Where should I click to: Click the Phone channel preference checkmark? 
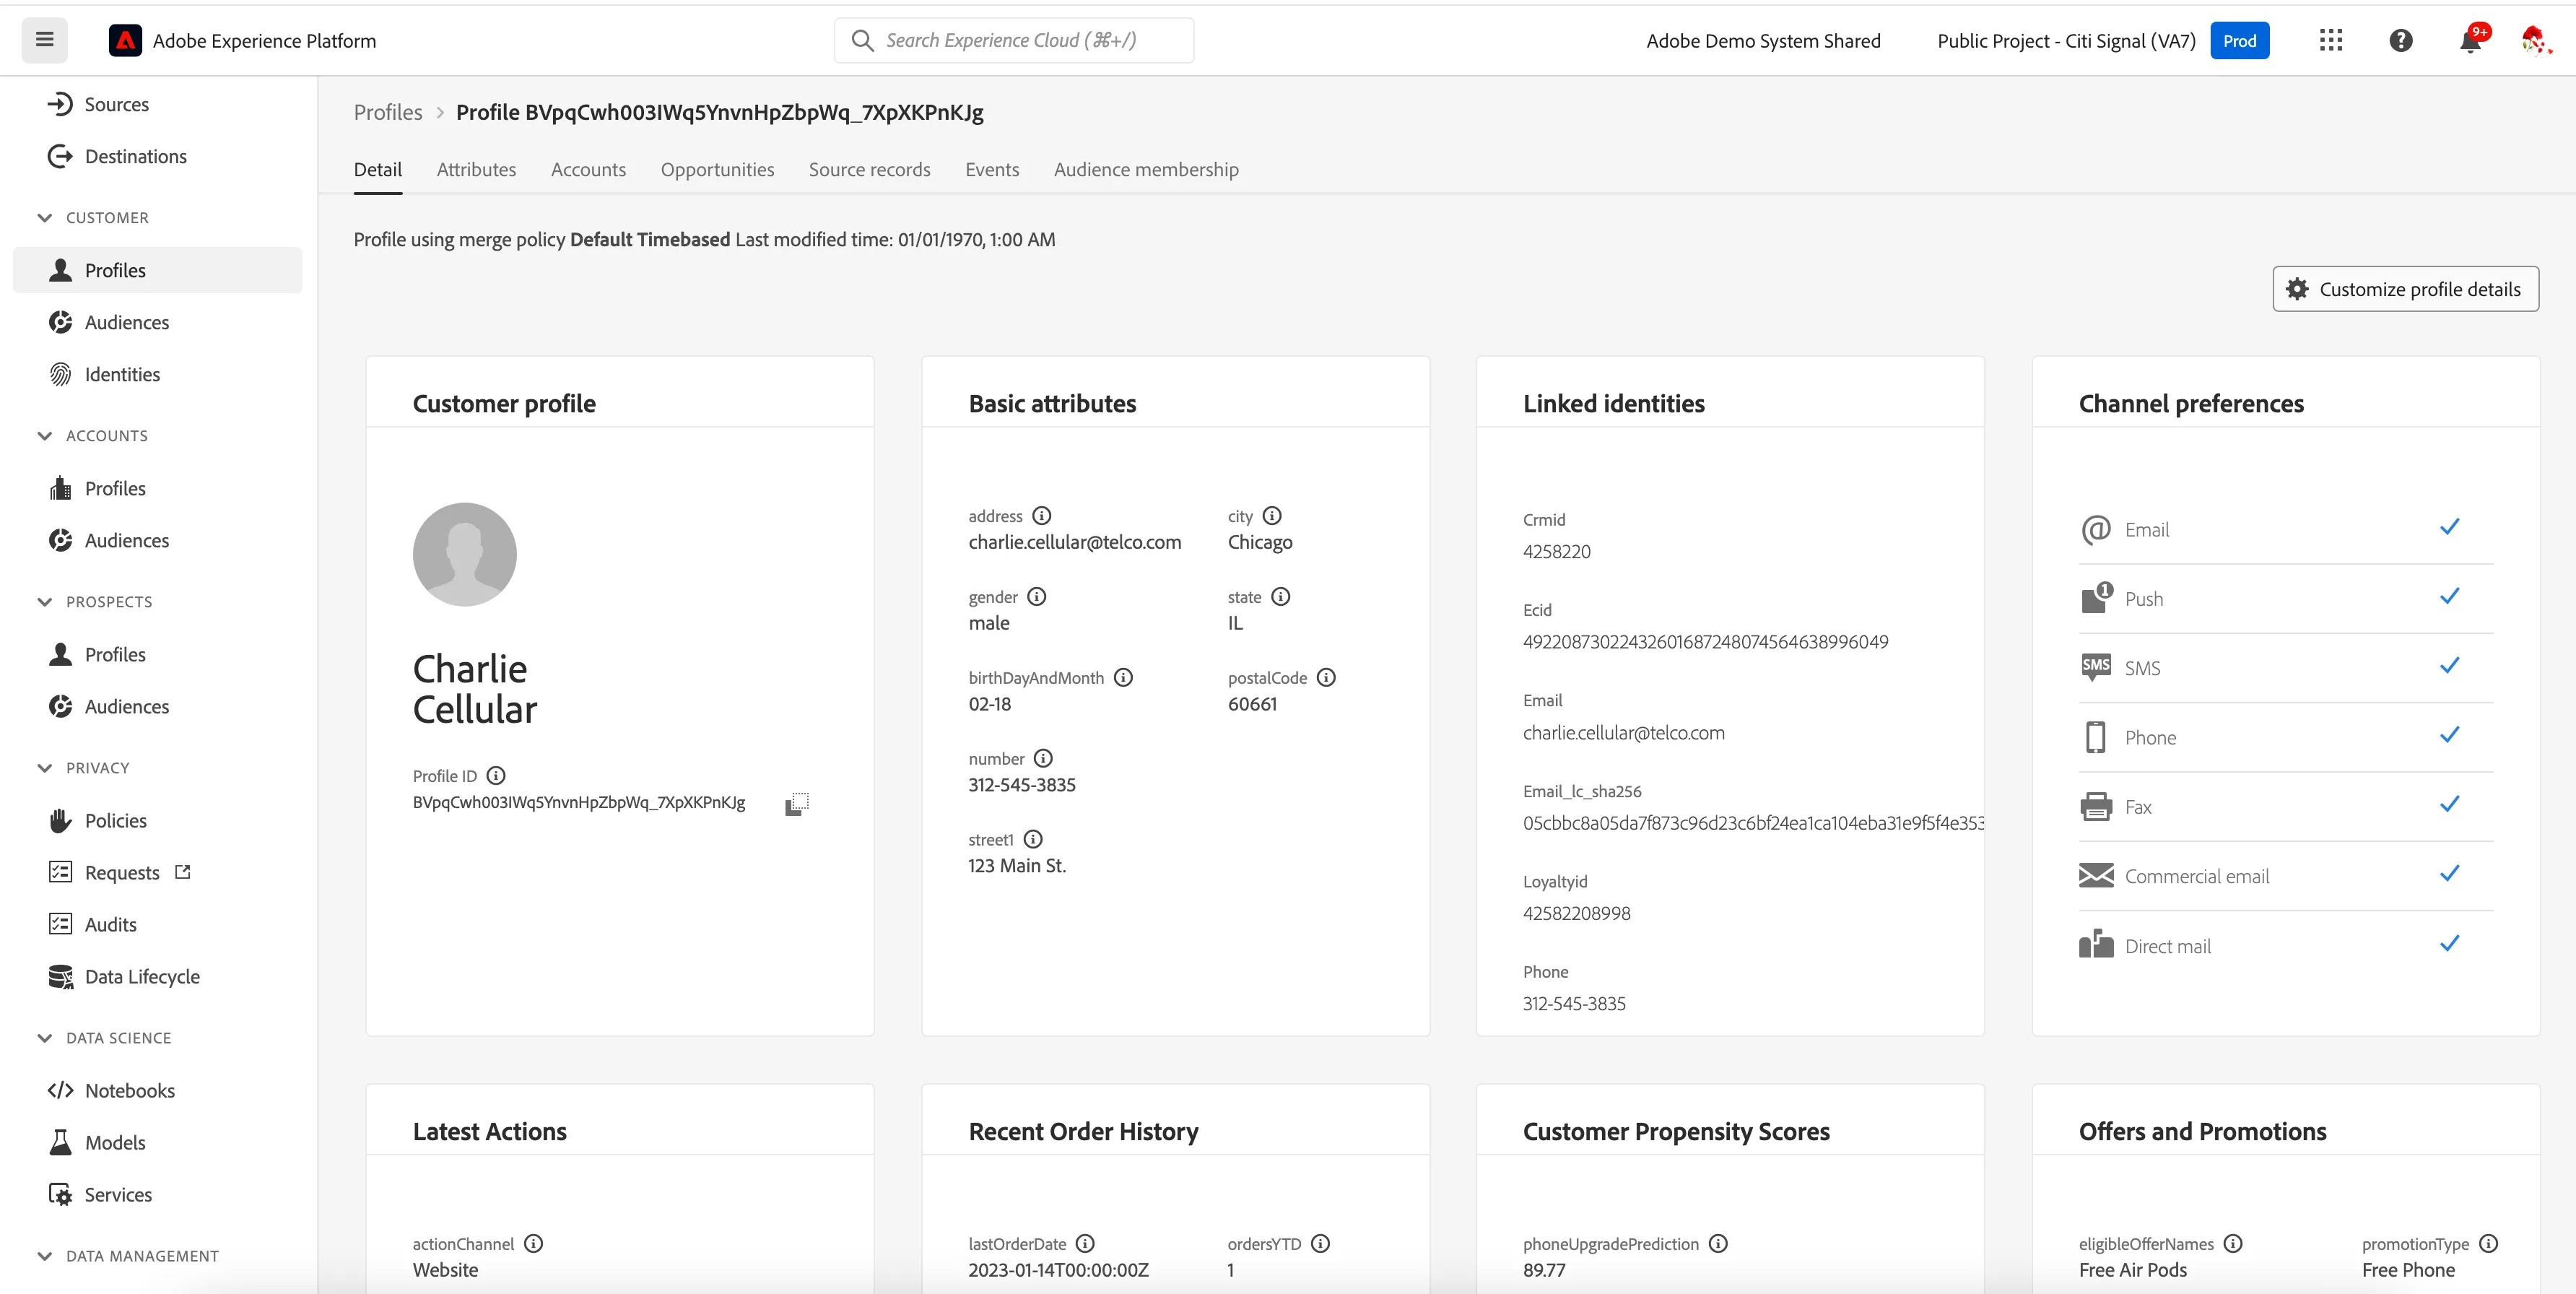click(2449, 735)
